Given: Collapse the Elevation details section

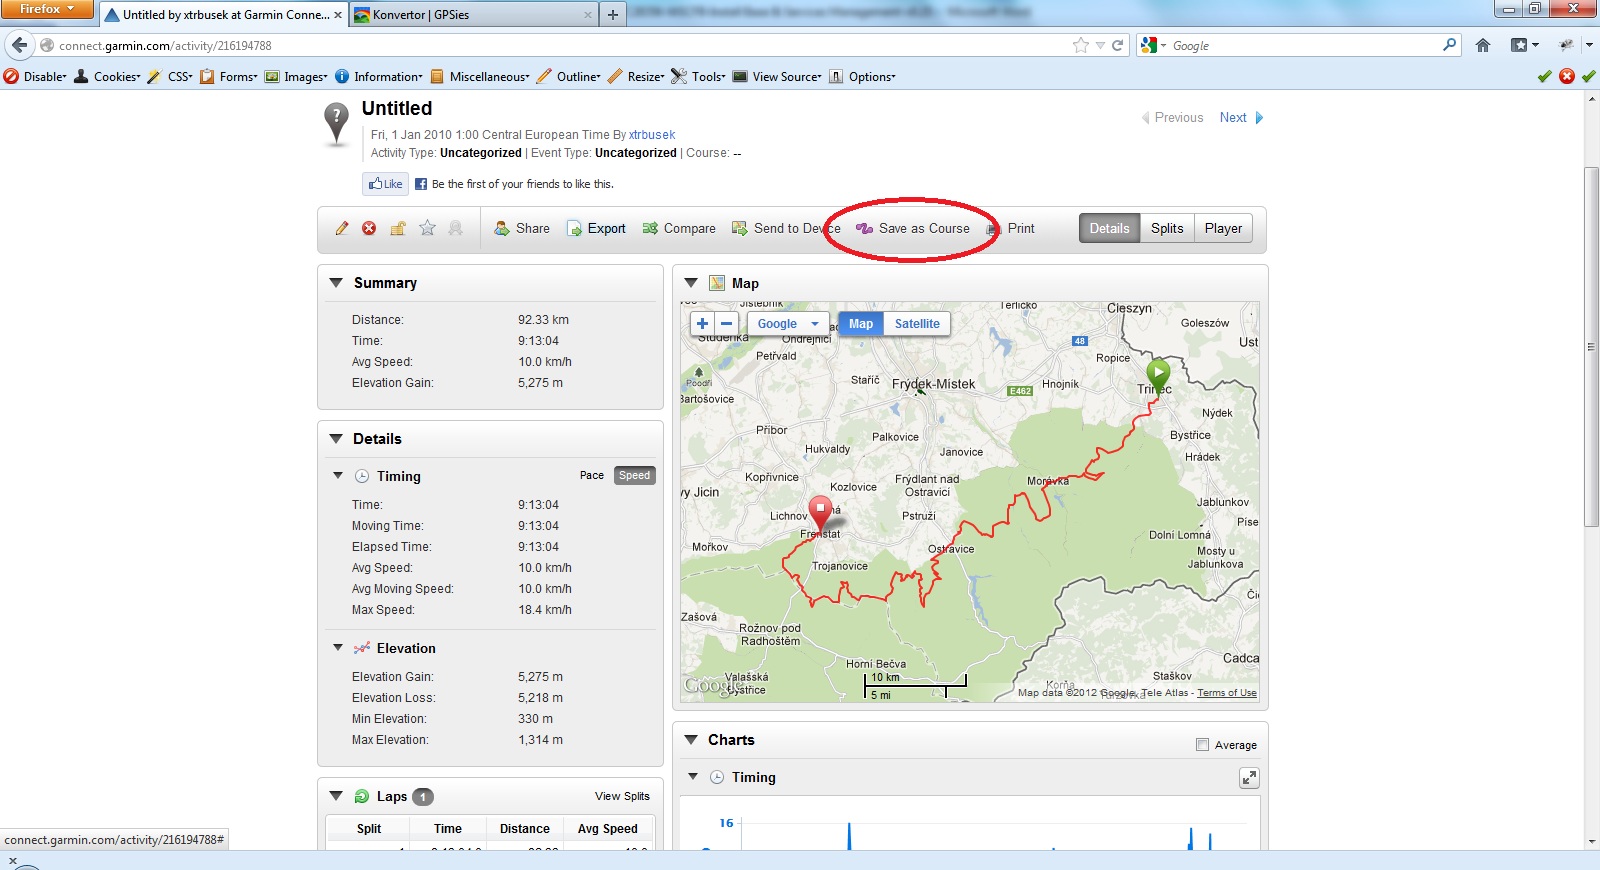Looking at the screenshot, I should pos(338,648).
